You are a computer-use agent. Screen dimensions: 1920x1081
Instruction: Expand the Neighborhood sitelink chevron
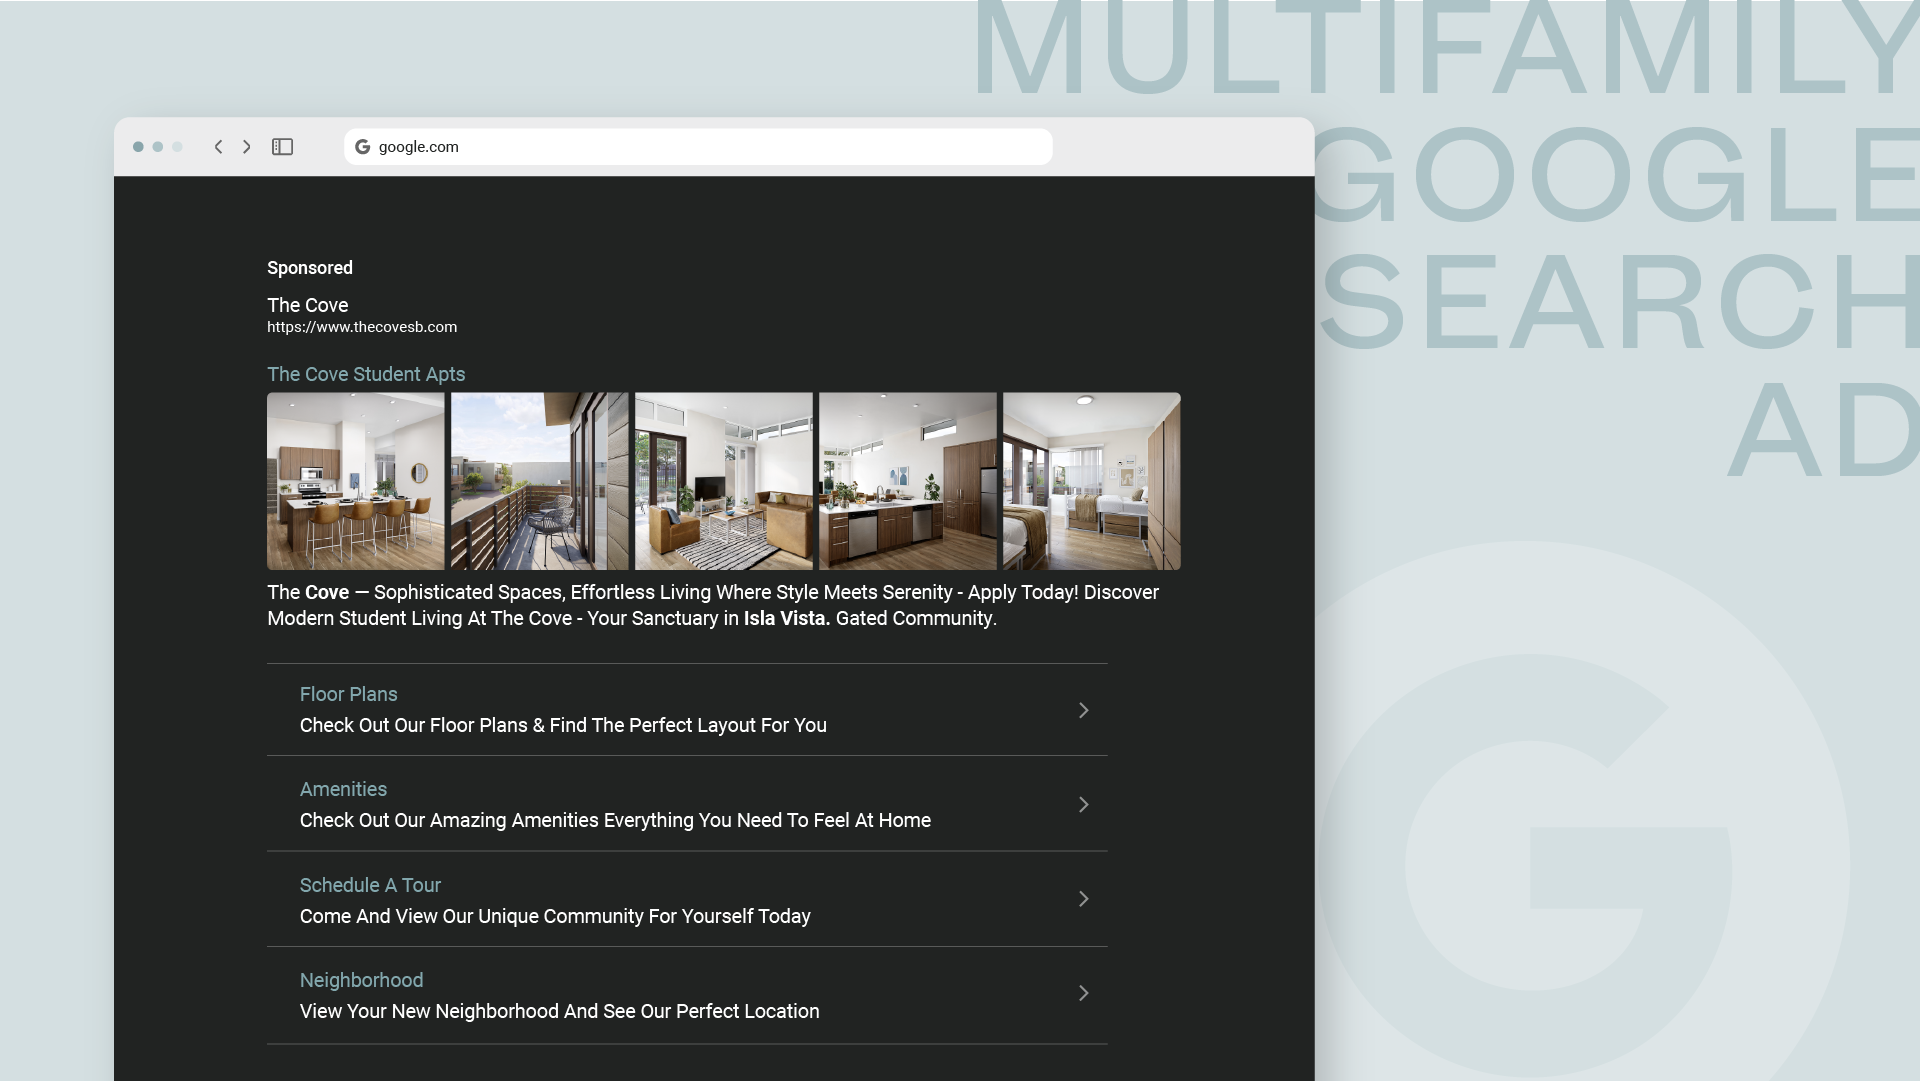pyautogui.click(x=1084, y=993)
